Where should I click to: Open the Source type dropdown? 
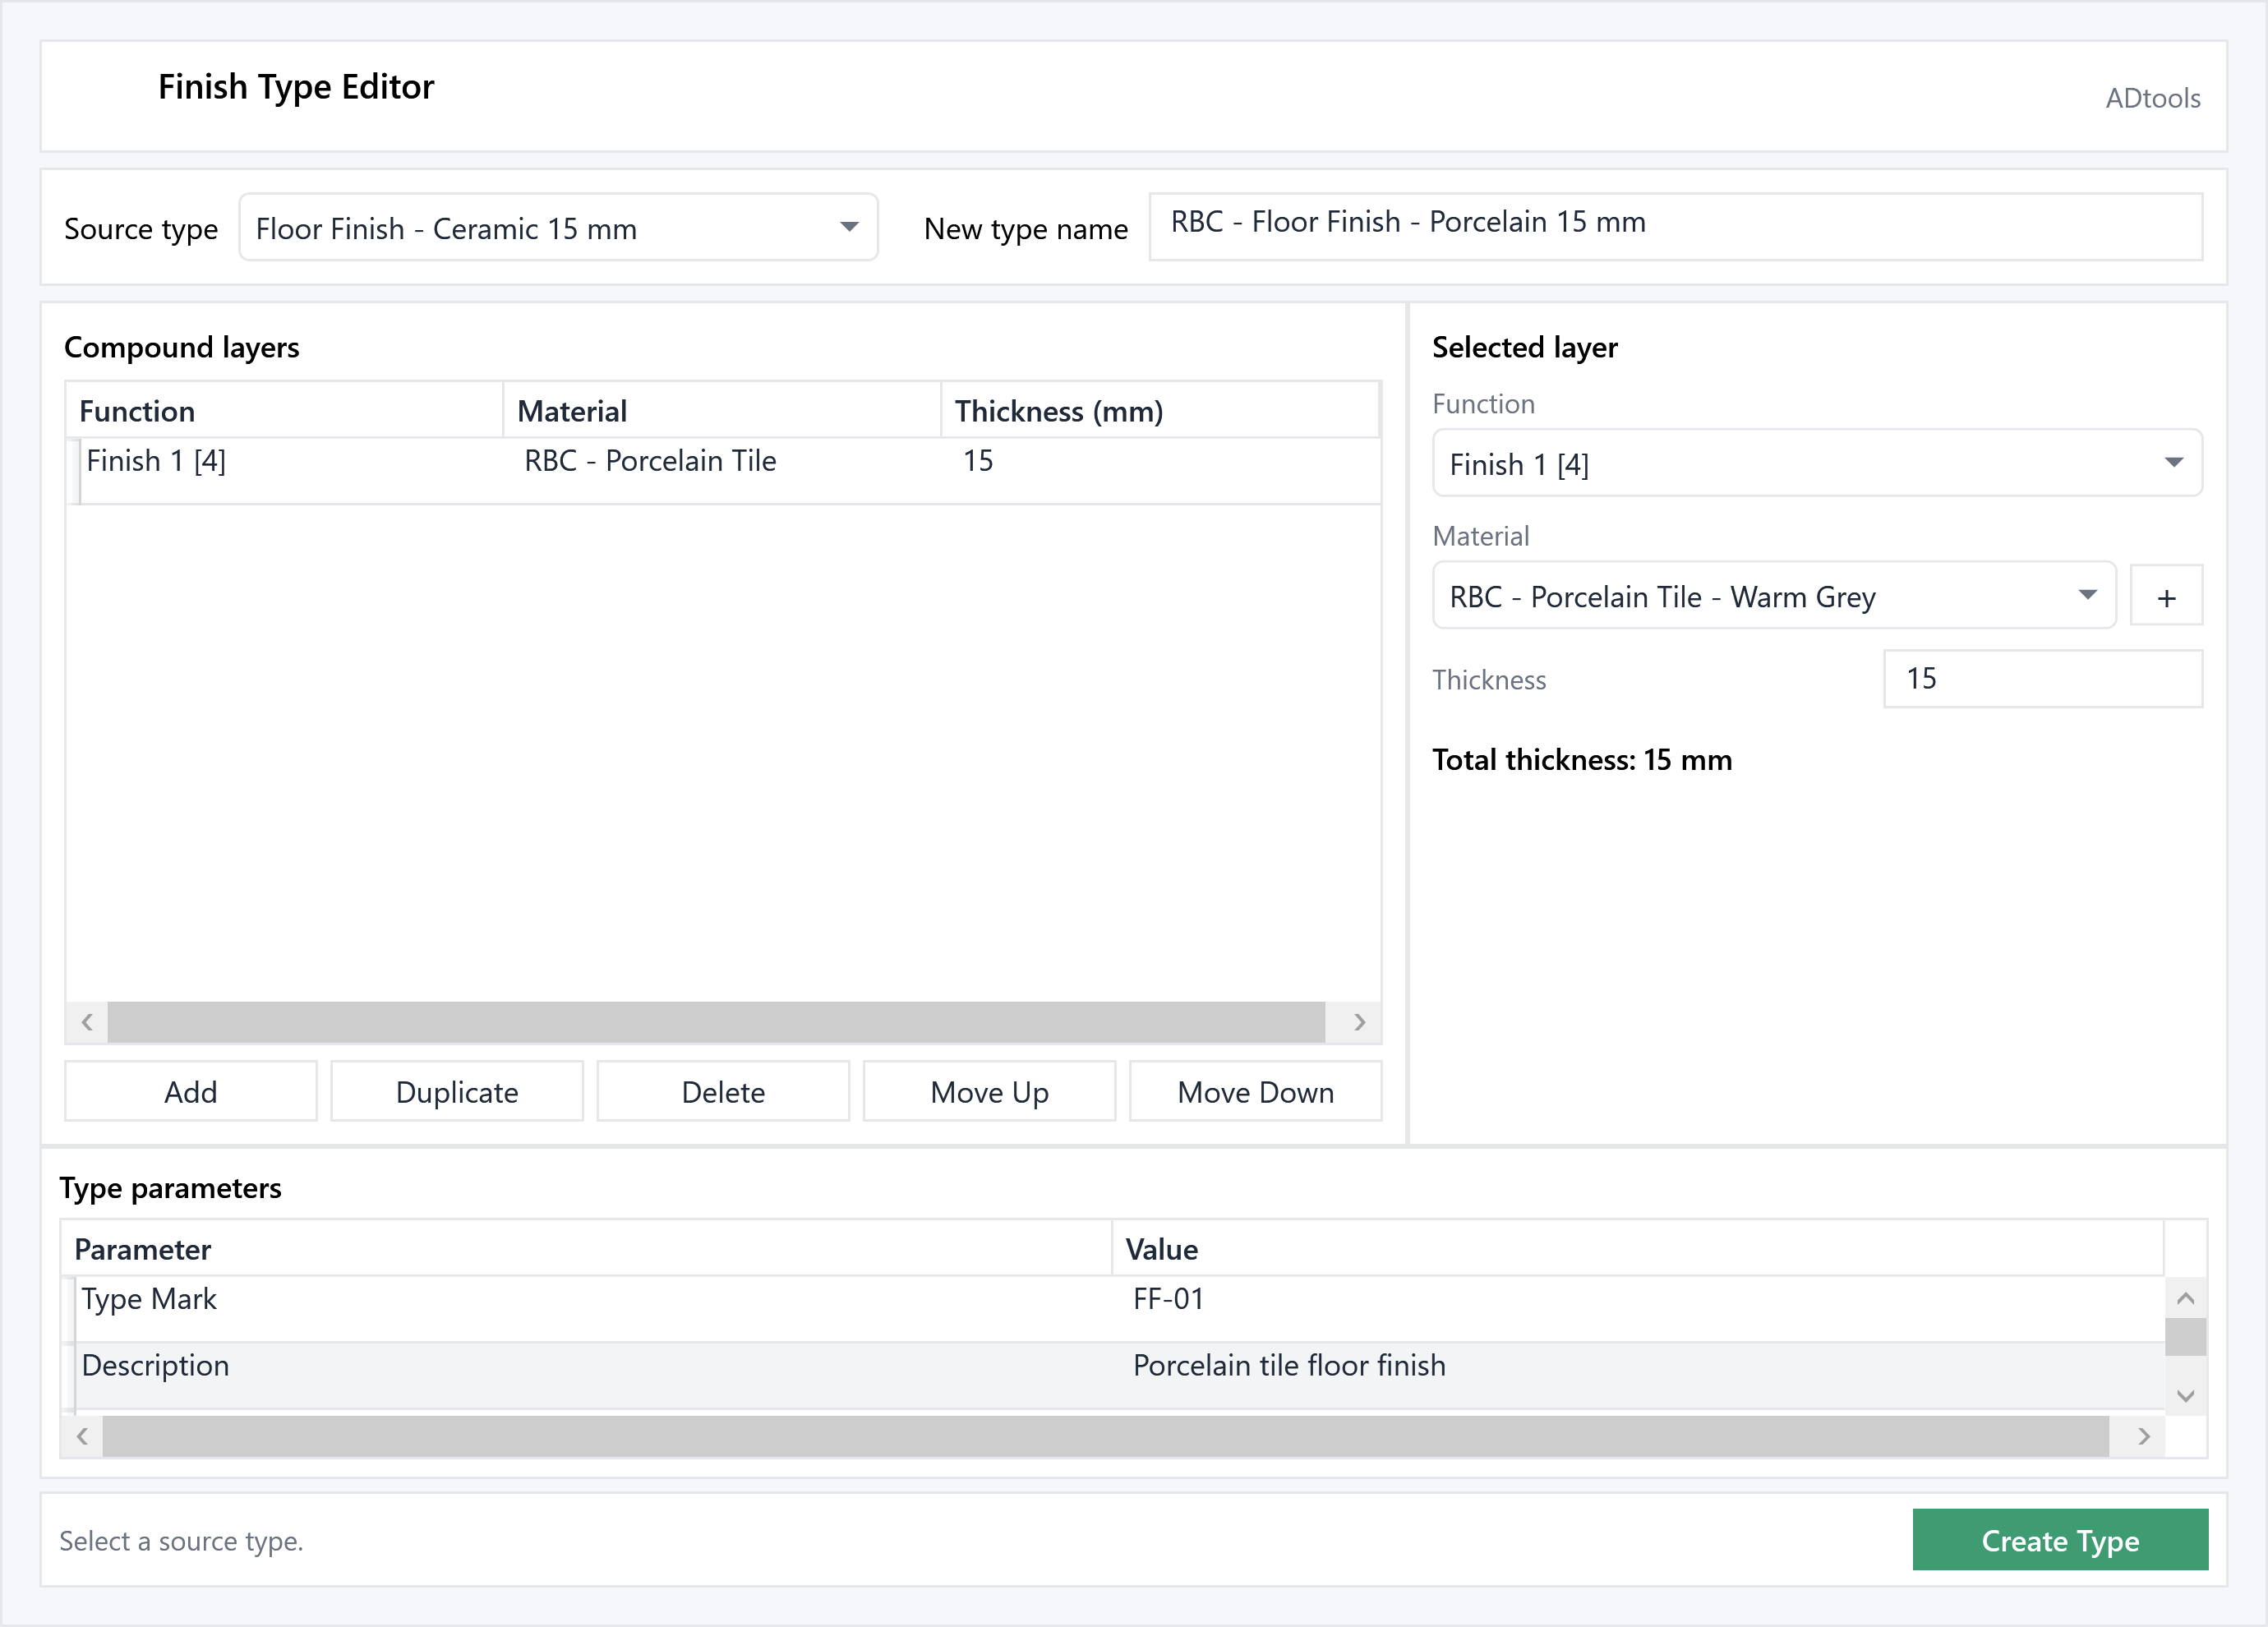click(558, 228)
